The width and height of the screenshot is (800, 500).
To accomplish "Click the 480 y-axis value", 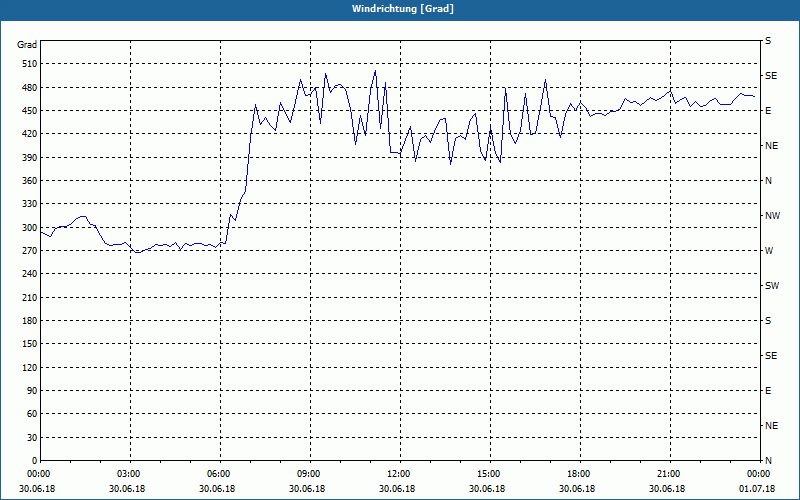I will point(30,88).
